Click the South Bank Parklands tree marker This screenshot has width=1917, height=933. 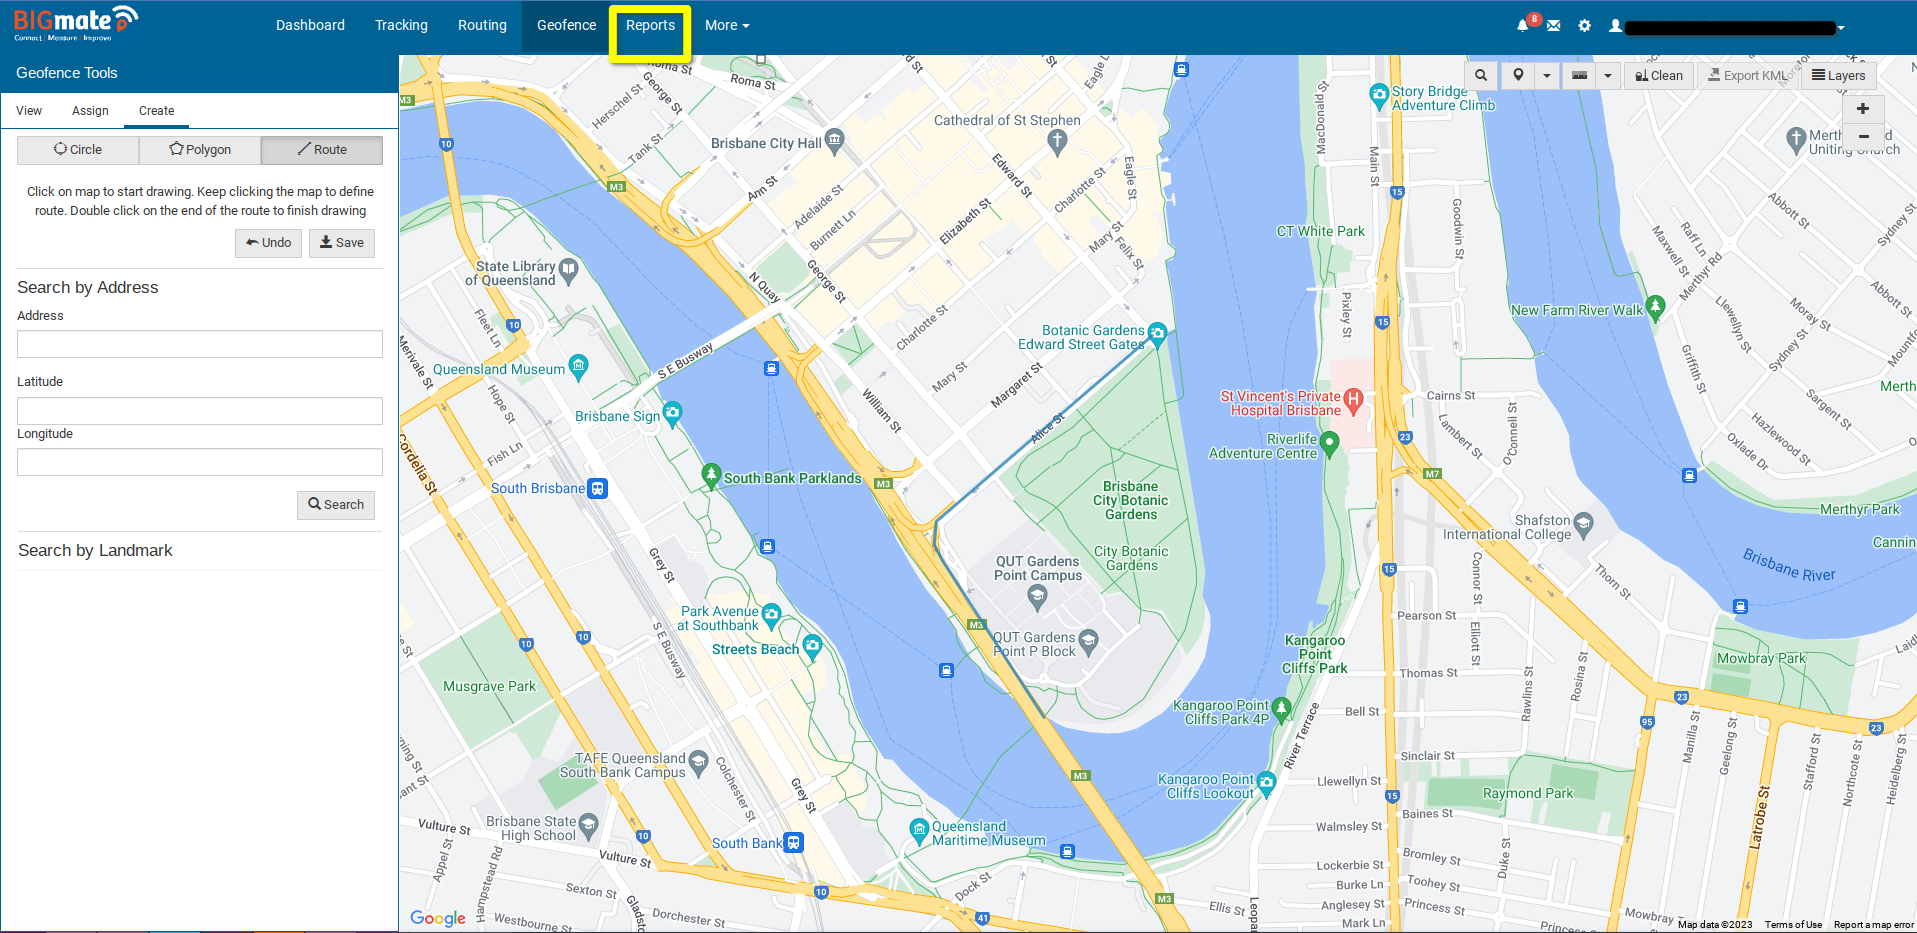click(x=711, y=475)
